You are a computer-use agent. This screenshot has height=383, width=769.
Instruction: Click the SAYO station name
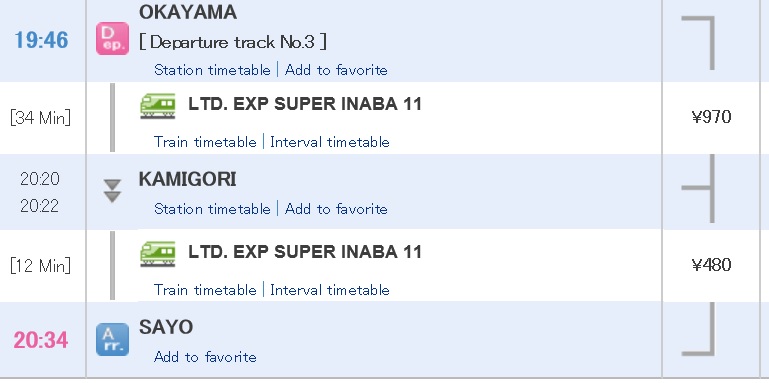click(x=166, y=327)
